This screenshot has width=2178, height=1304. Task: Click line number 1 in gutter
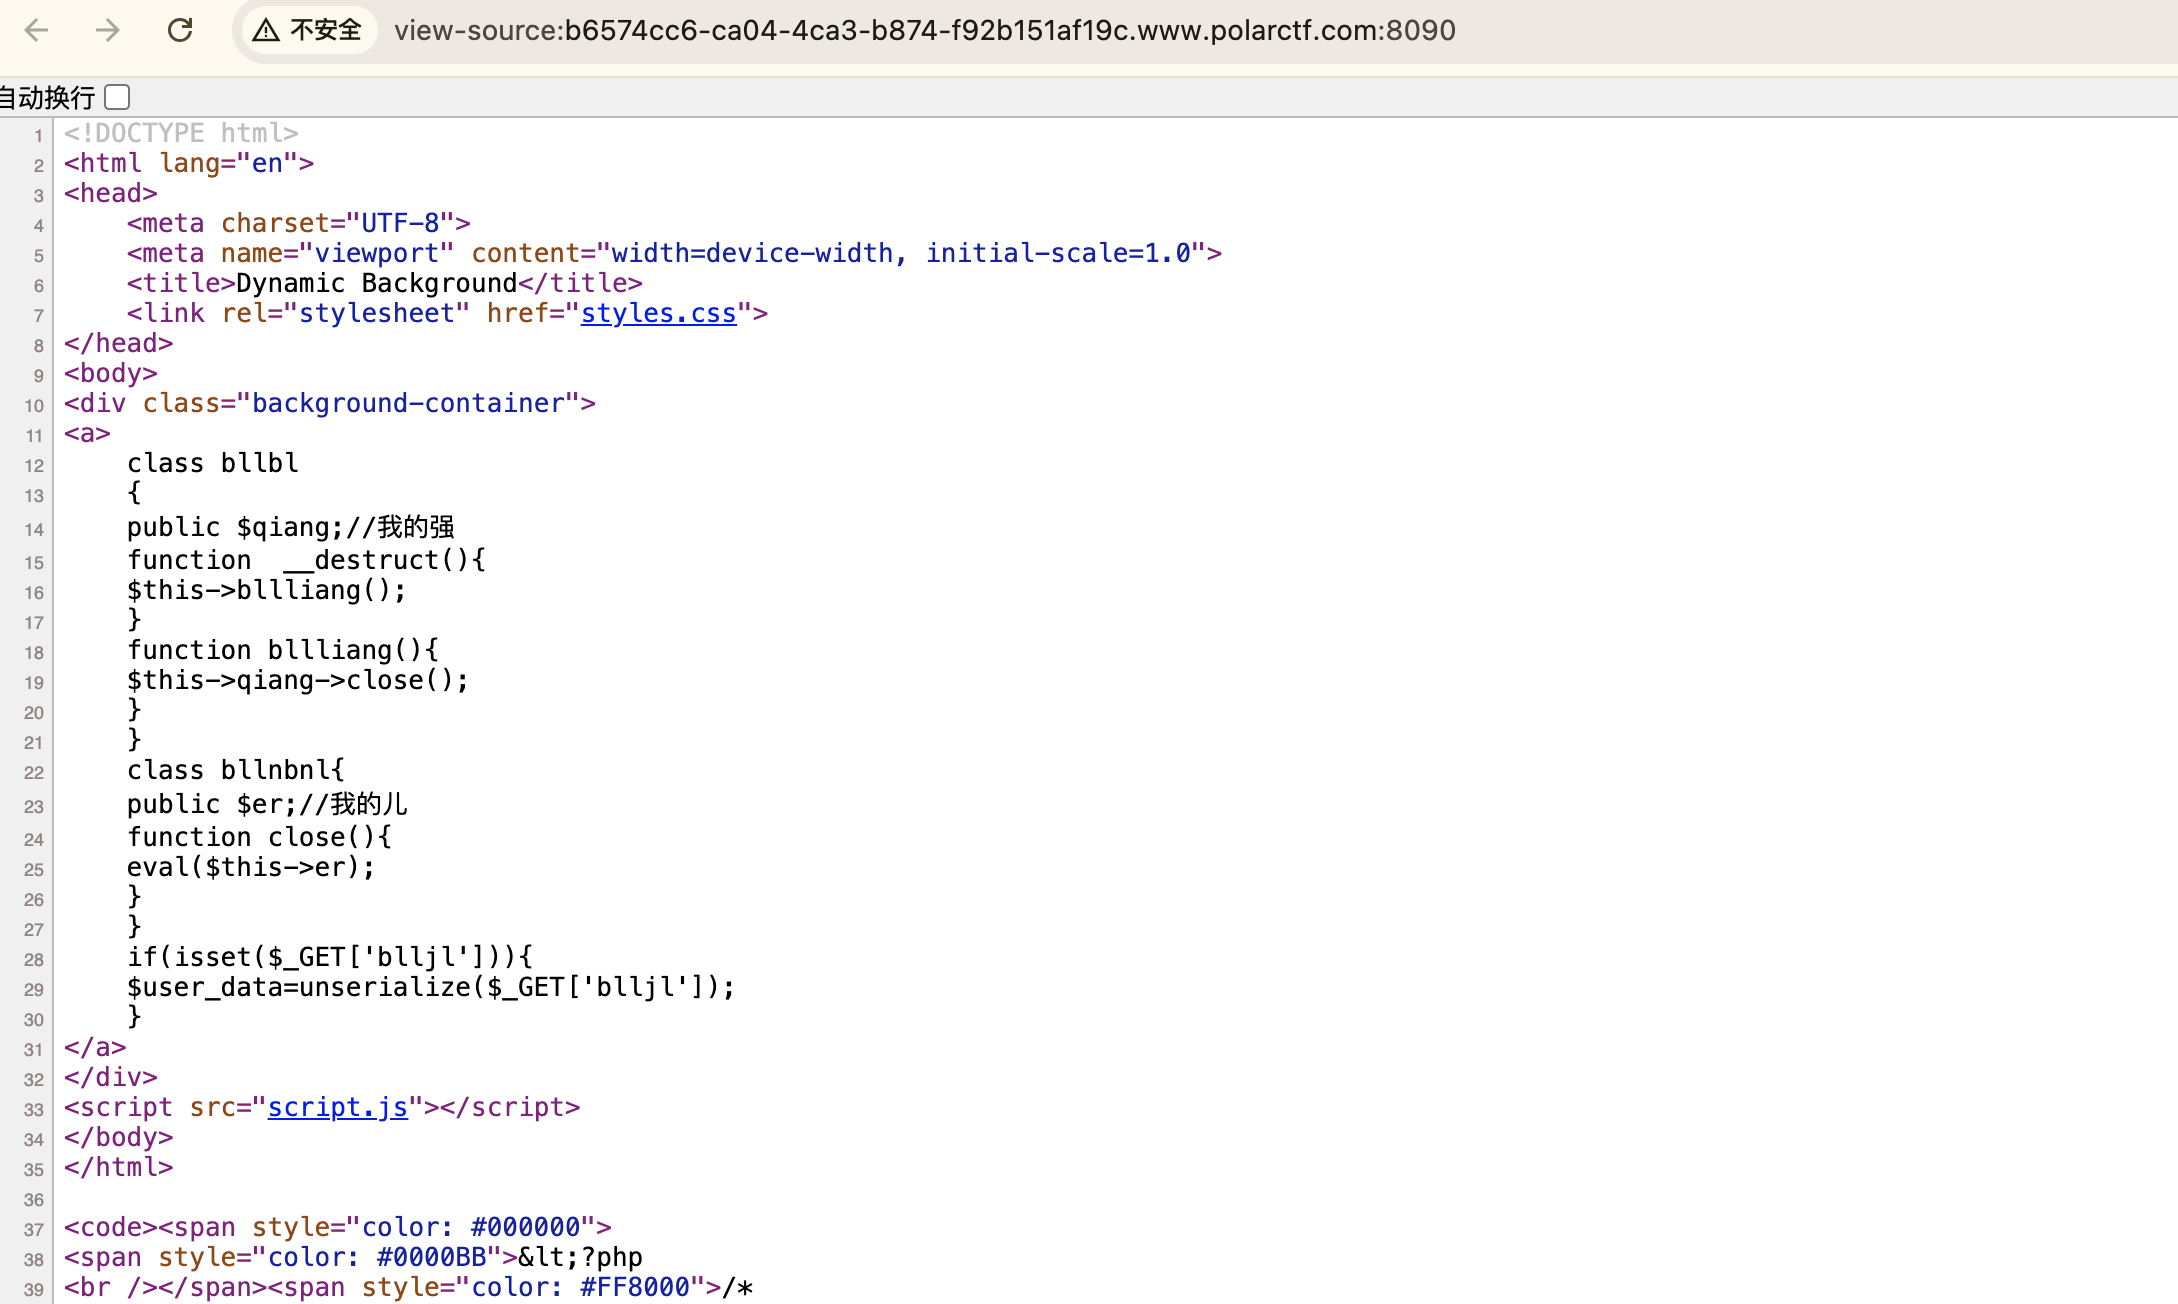38,135
